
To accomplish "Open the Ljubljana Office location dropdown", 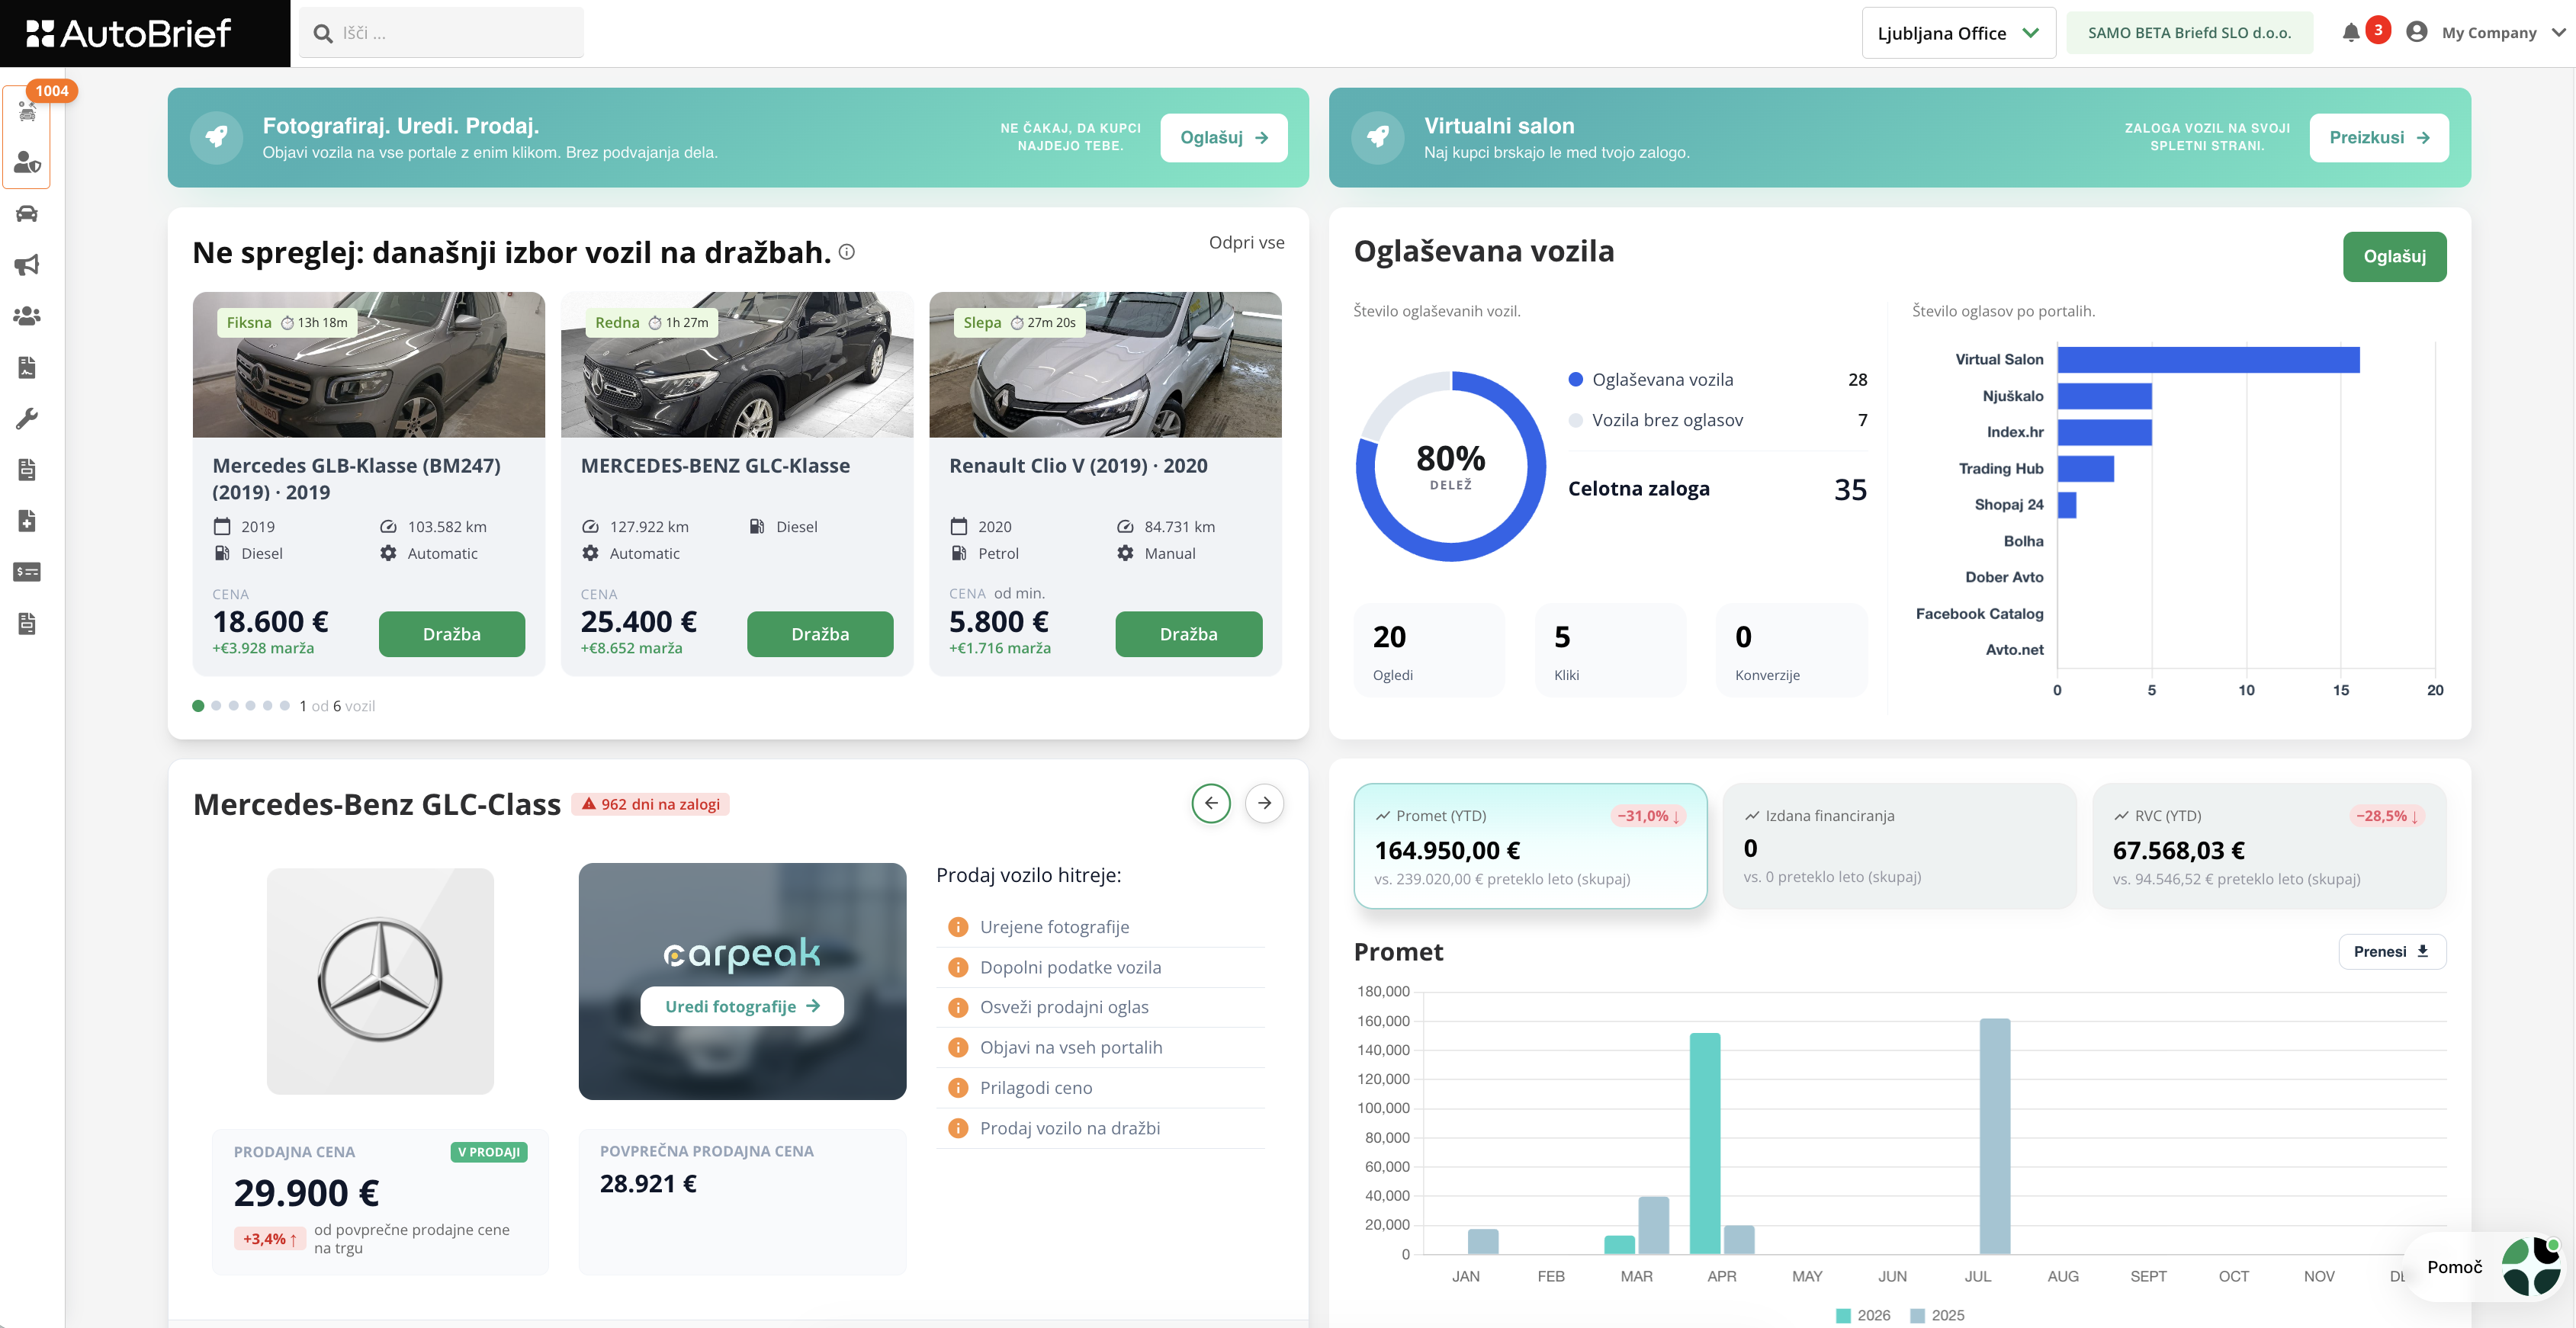I will pos(1958,33).
